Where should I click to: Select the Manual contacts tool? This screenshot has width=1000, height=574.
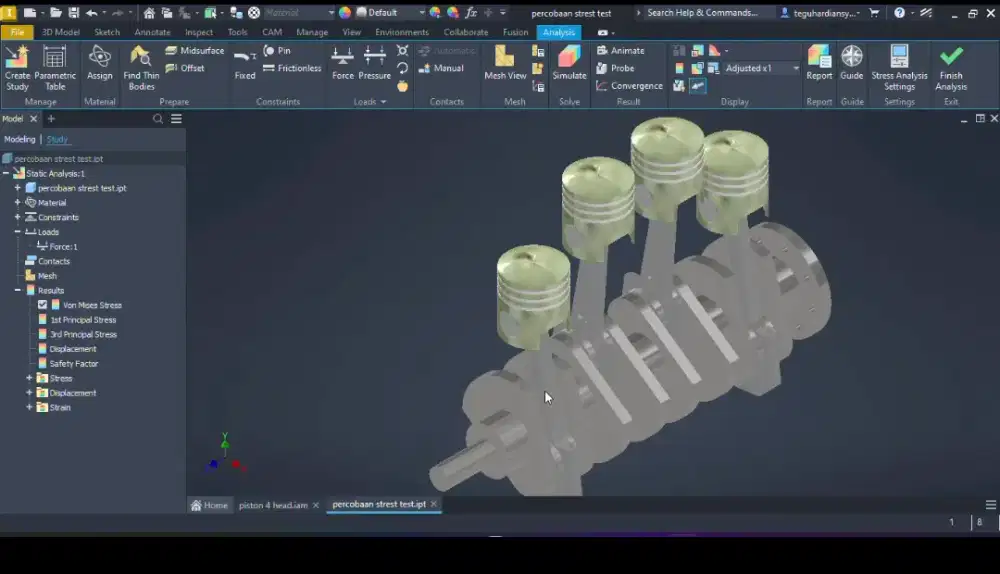coord(441,68)
